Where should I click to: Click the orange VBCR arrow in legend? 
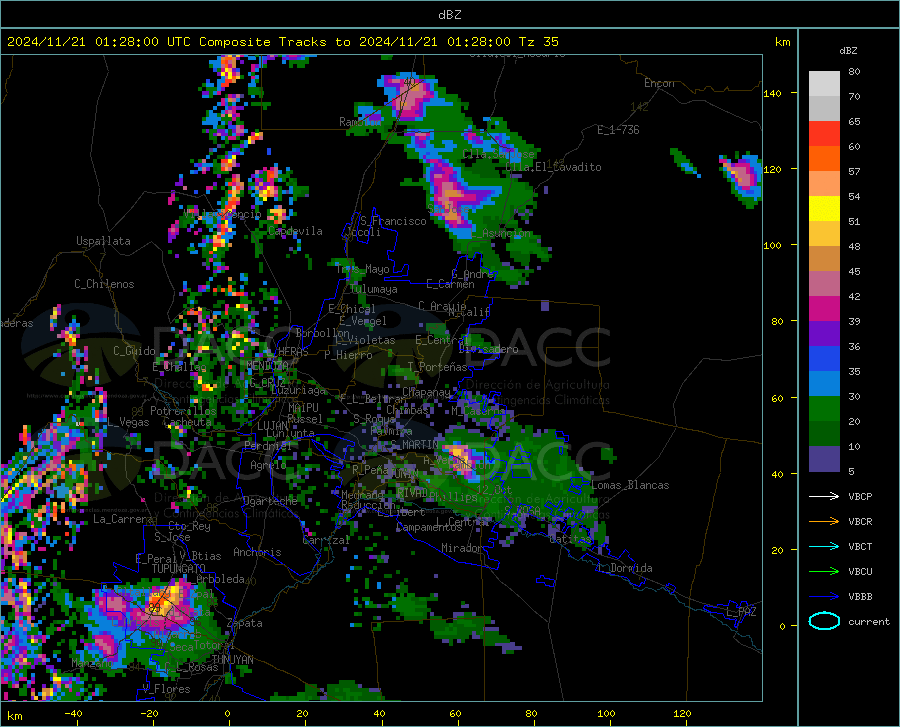click(824, 522)
